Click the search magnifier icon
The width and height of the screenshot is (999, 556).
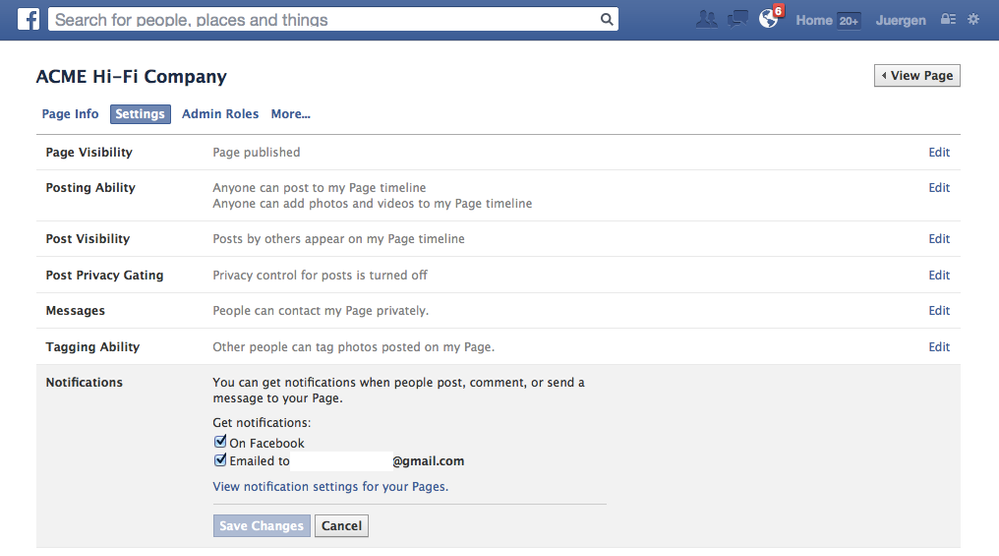click(x=607, y=20)
